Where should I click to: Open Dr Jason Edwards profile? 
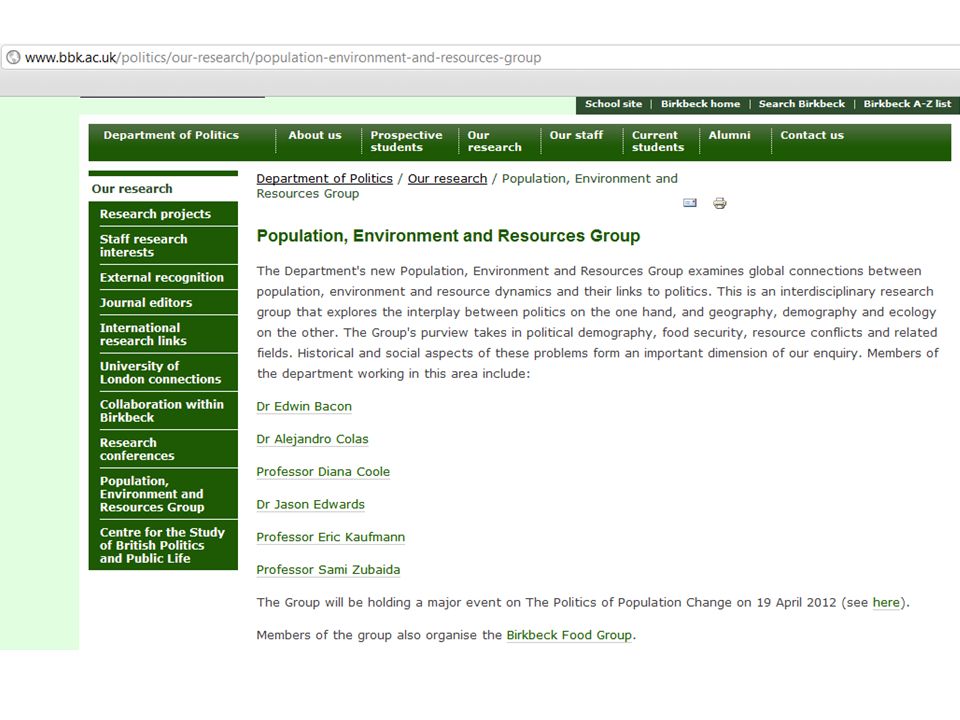pos(310,504)
